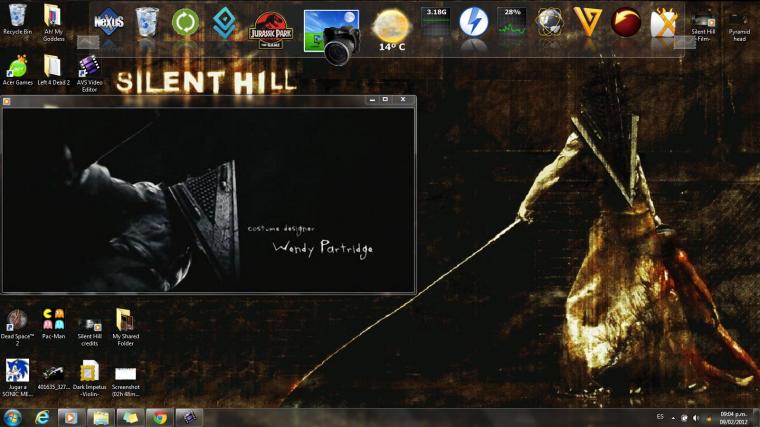Click the video playback area showing credits
This screenshot has height=427, width=760.
tap(209, 200)
